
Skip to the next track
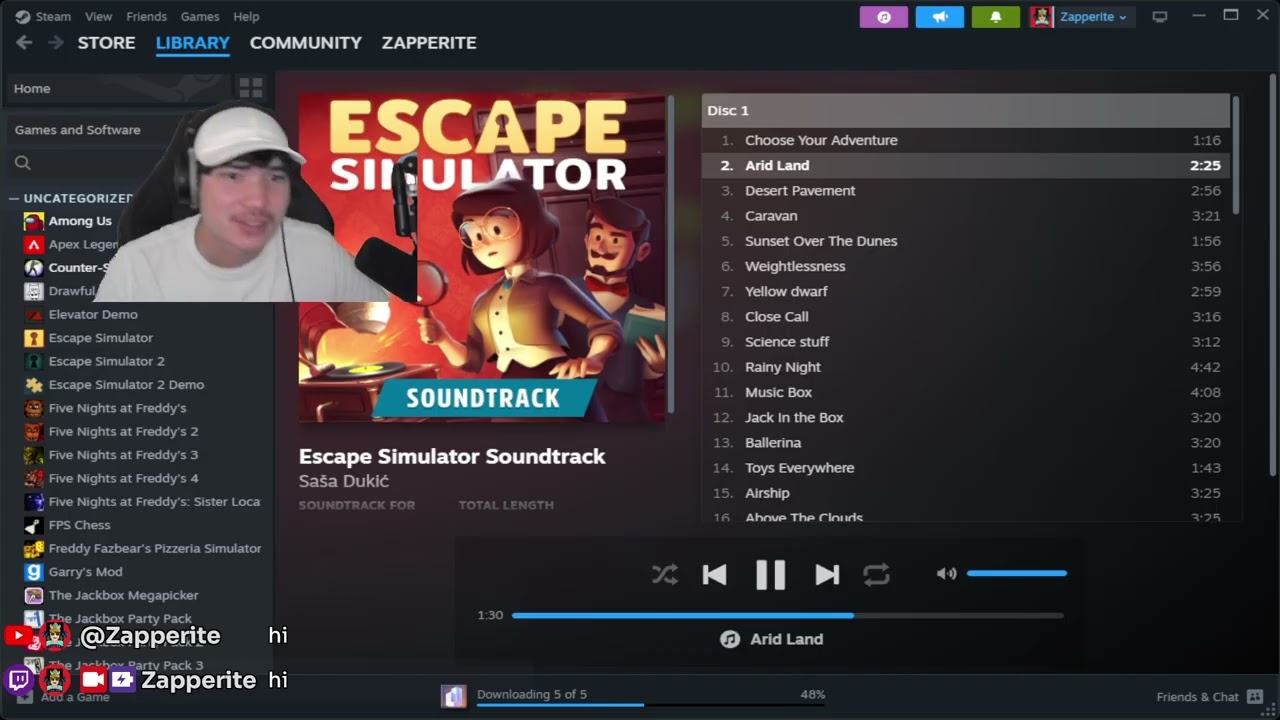click(x=827, y=574)
